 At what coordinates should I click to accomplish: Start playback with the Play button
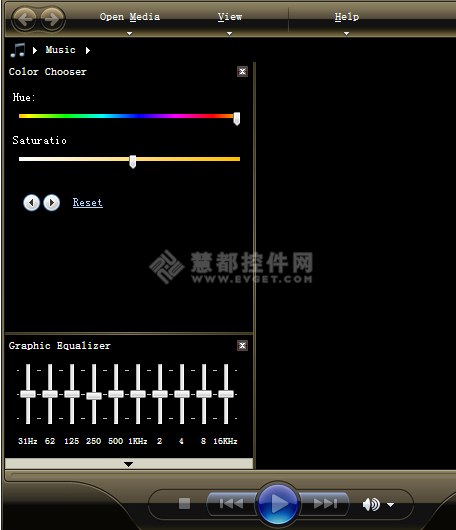(x=278, y=504)
